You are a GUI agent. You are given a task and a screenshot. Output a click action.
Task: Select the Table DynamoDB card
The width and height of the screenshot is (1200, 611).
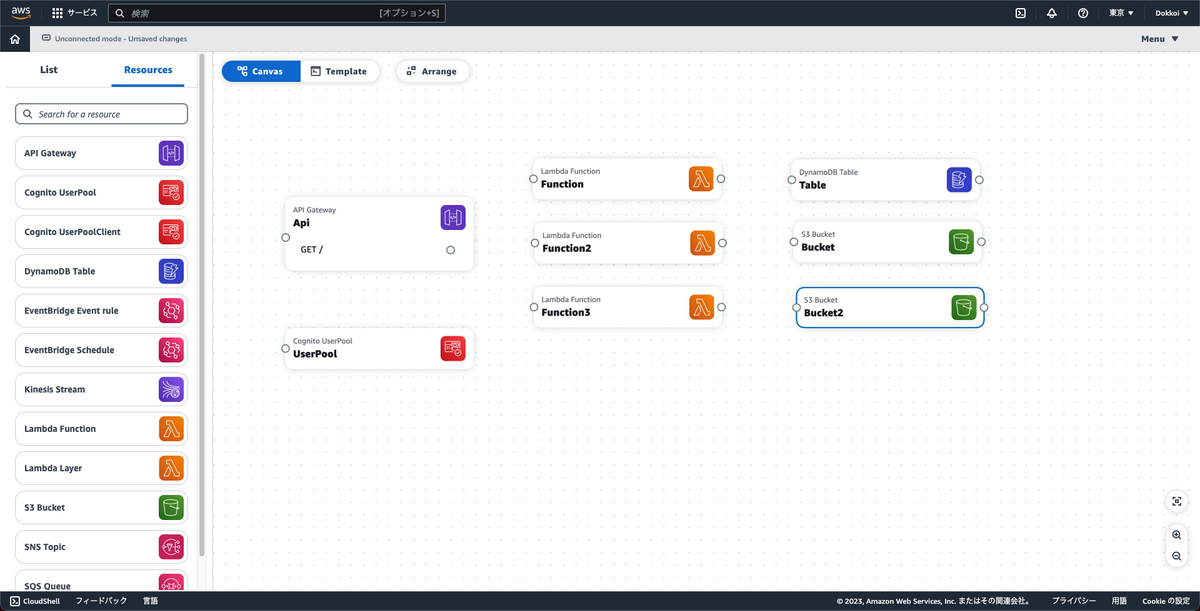point(885,180)
